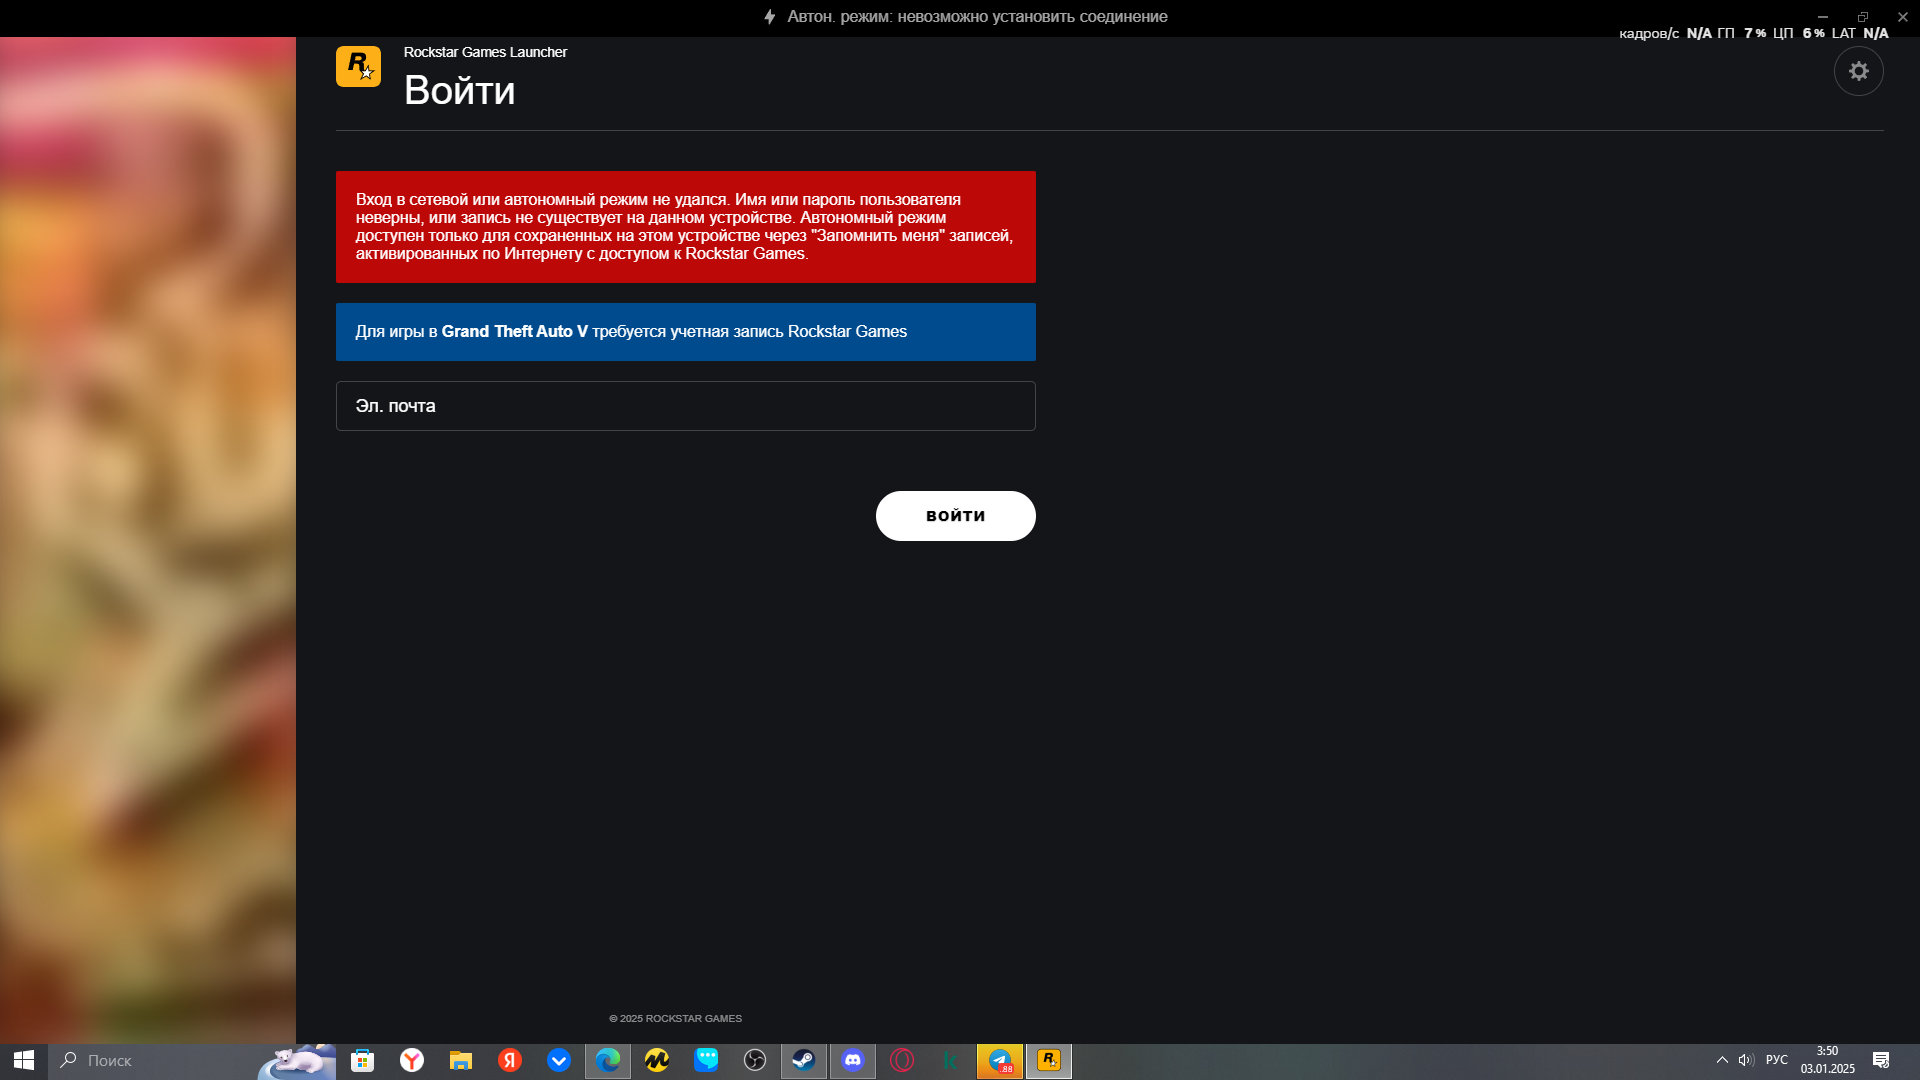
Task: Open the green K app on taskbar
Action: (951, 1060)
